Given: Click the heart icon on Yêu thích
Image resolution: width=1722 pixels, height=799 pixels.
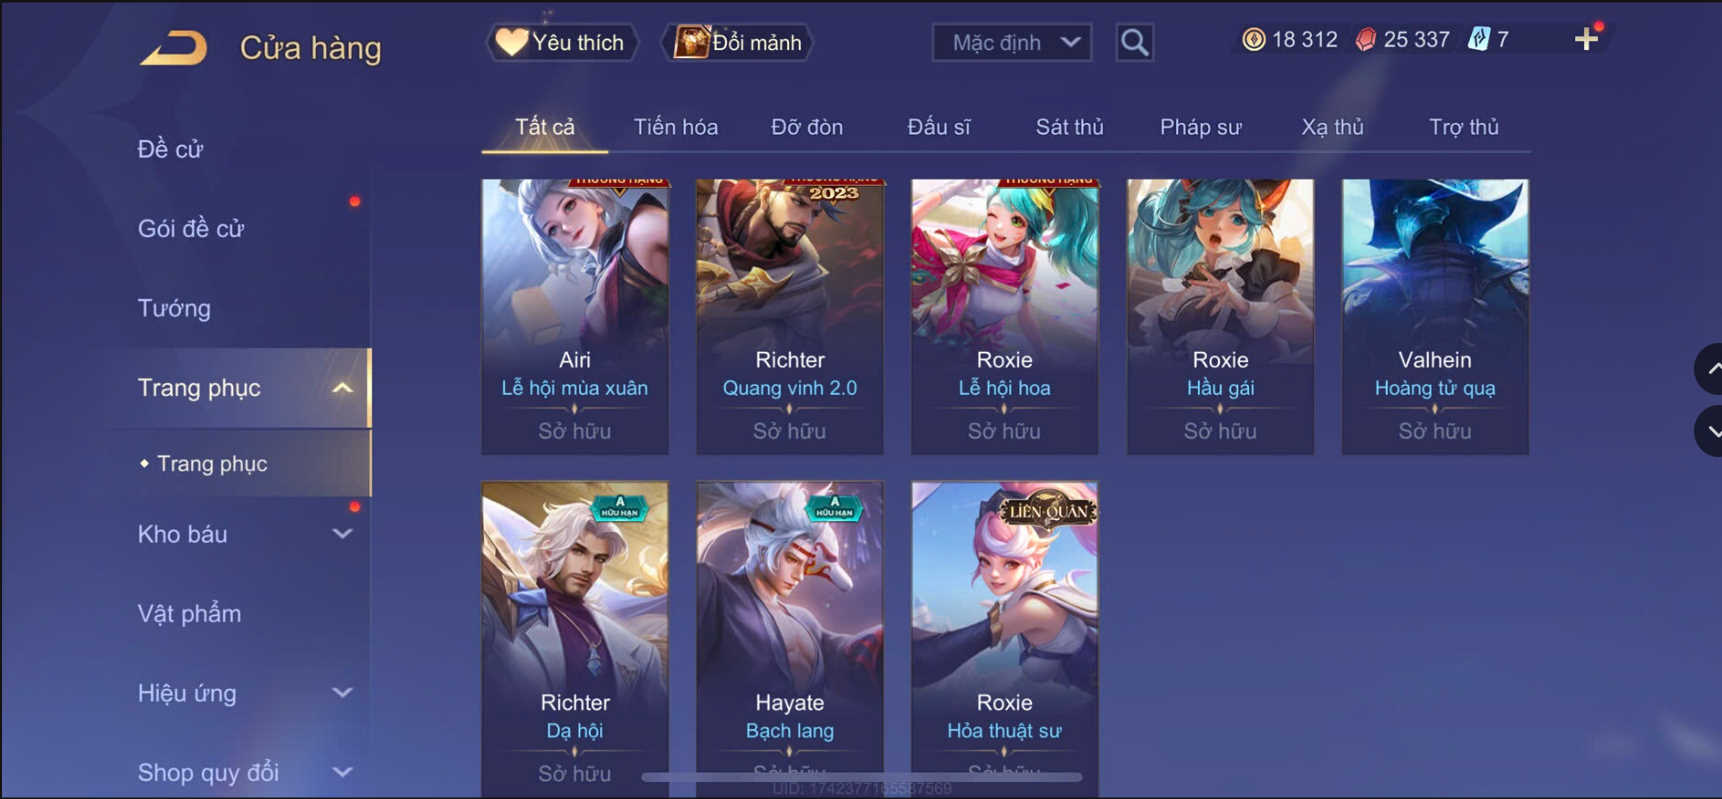Looking at the screenshot, I should click(x=512, y=42).
